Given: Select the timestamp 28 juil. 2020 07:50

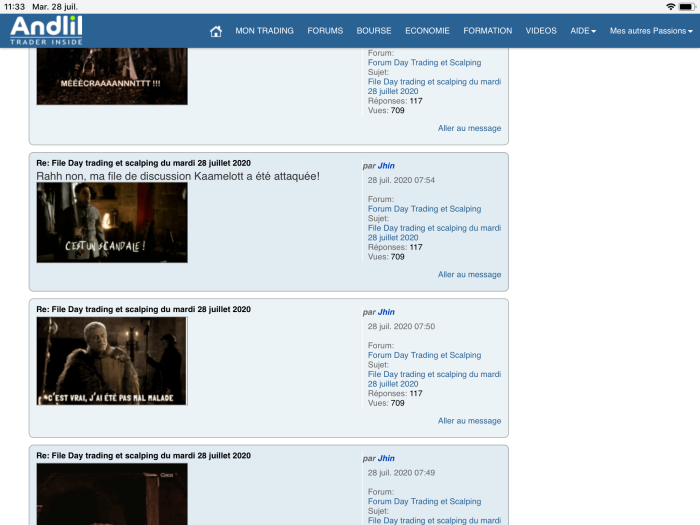Looking at the screenshot, I should click(x=401, y=327).
